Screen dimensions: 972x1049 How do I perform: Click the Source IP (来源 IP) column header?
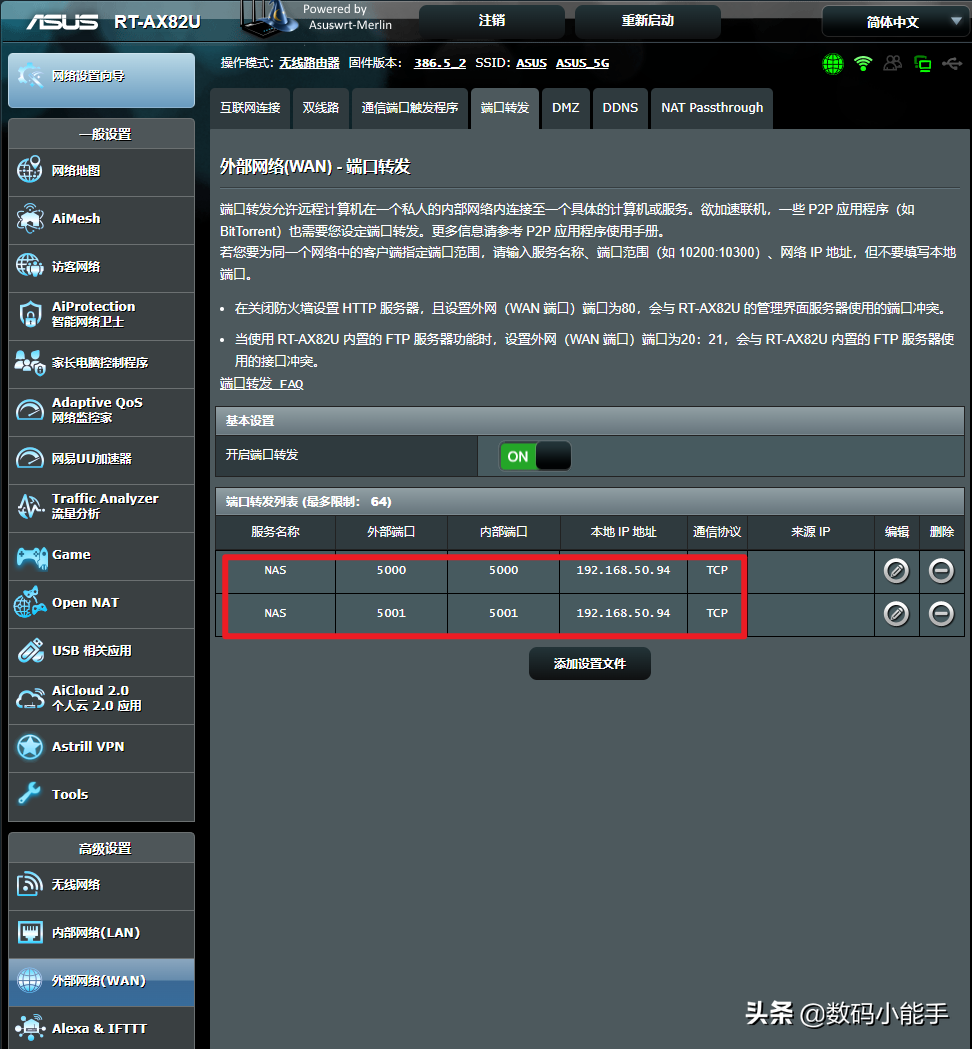[811, 532]
